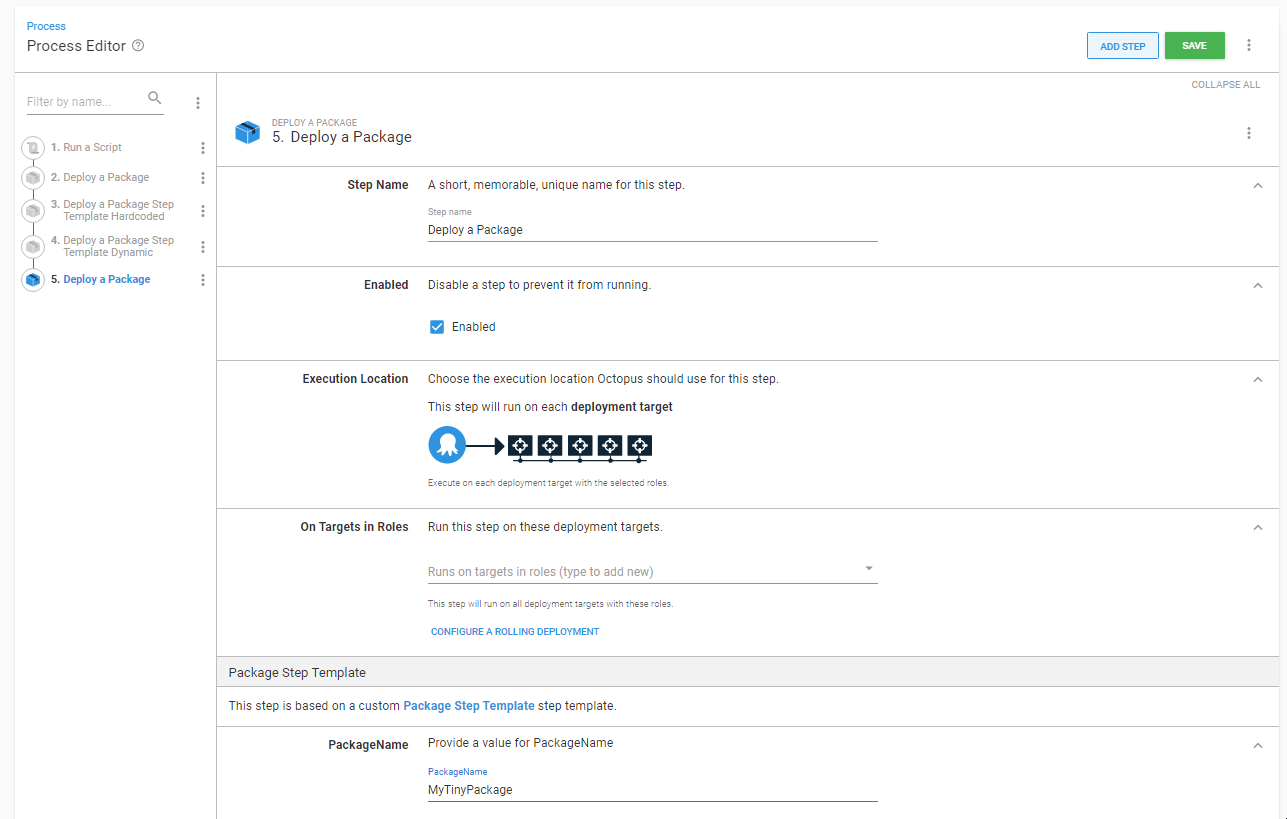1287x819 pixels.
Task: Open the step header overflow menu
Action: [1249, 133]
